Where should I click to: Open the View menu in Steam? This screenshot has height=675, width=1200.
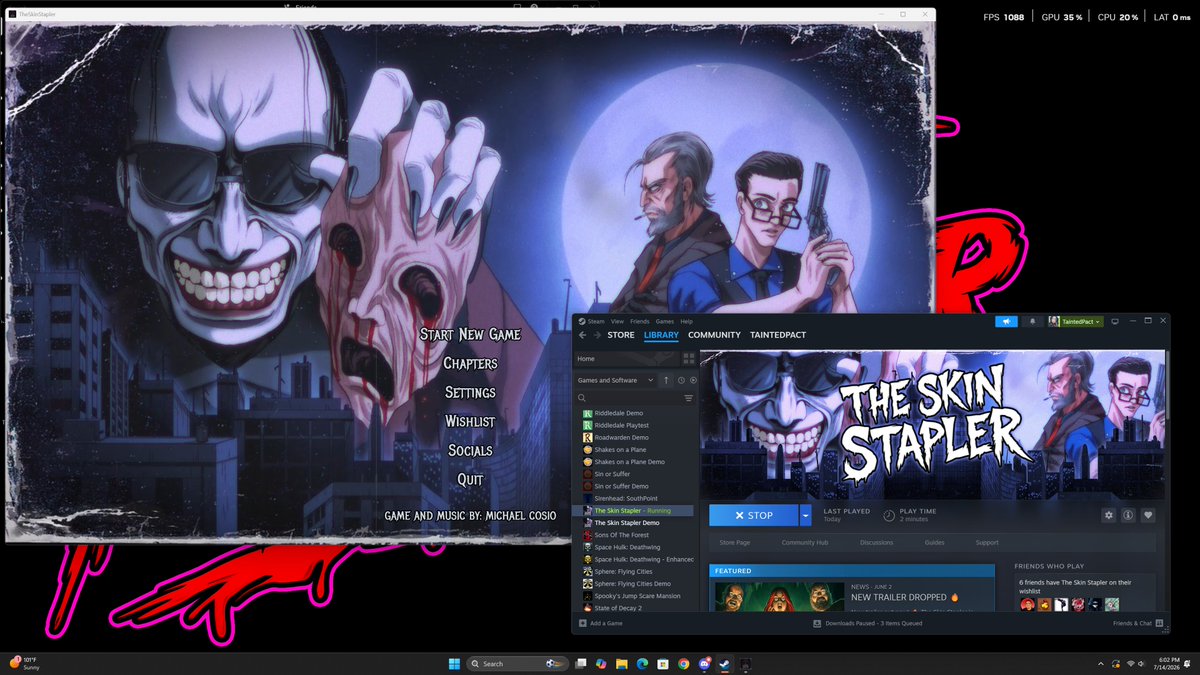click(x=618, y=321)
